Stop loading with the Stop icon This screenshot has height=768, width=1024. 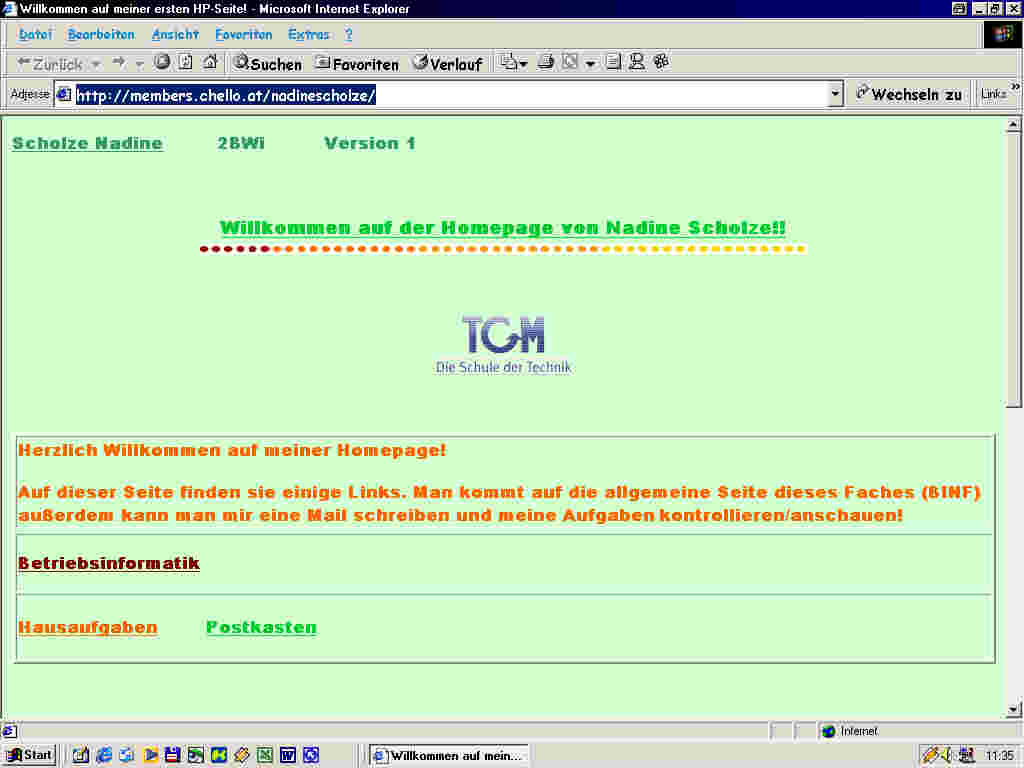pyautogui.click(x=162, y=62)
